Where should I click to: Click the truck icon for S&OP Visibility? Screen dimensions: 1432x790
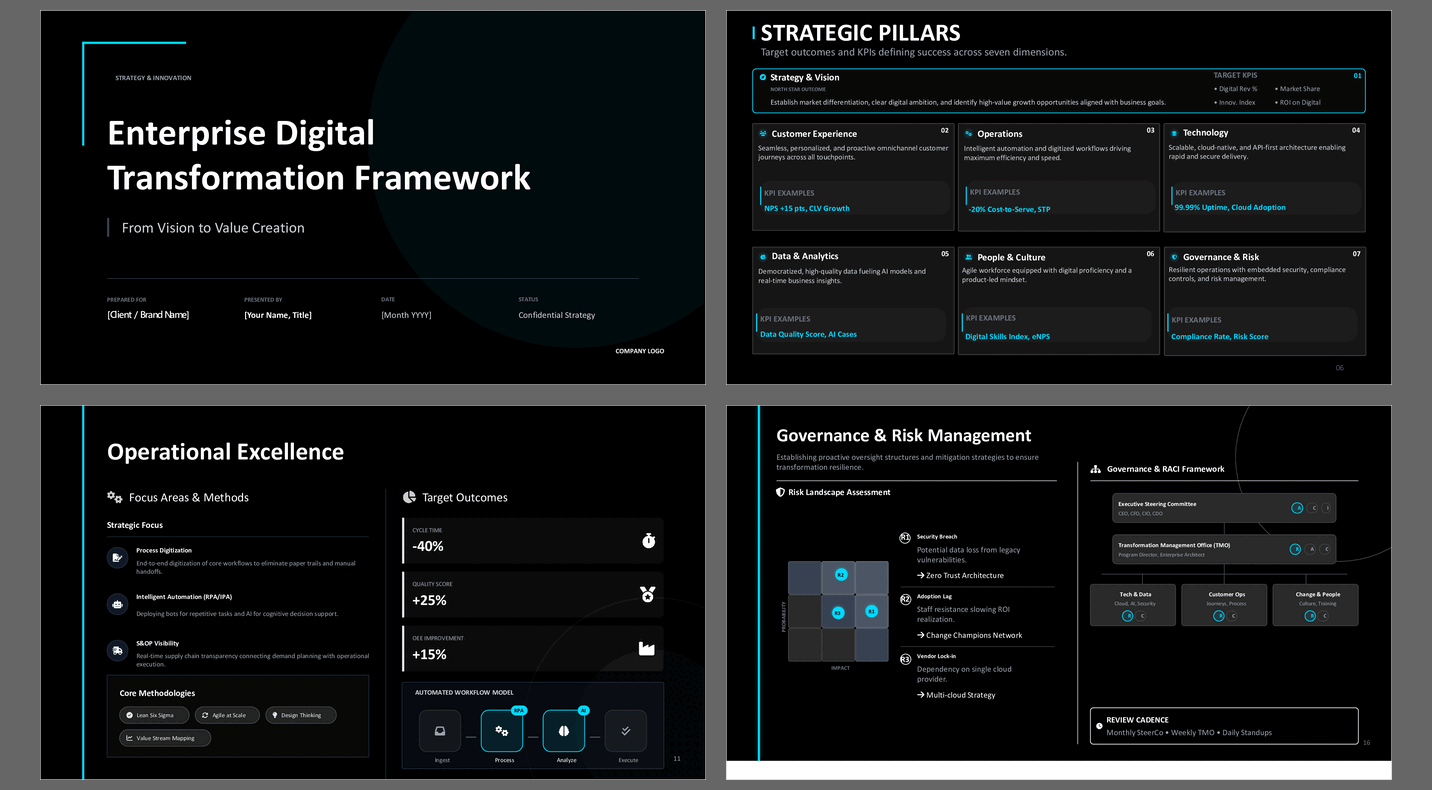pyautogui.click(x=118, y=651)
